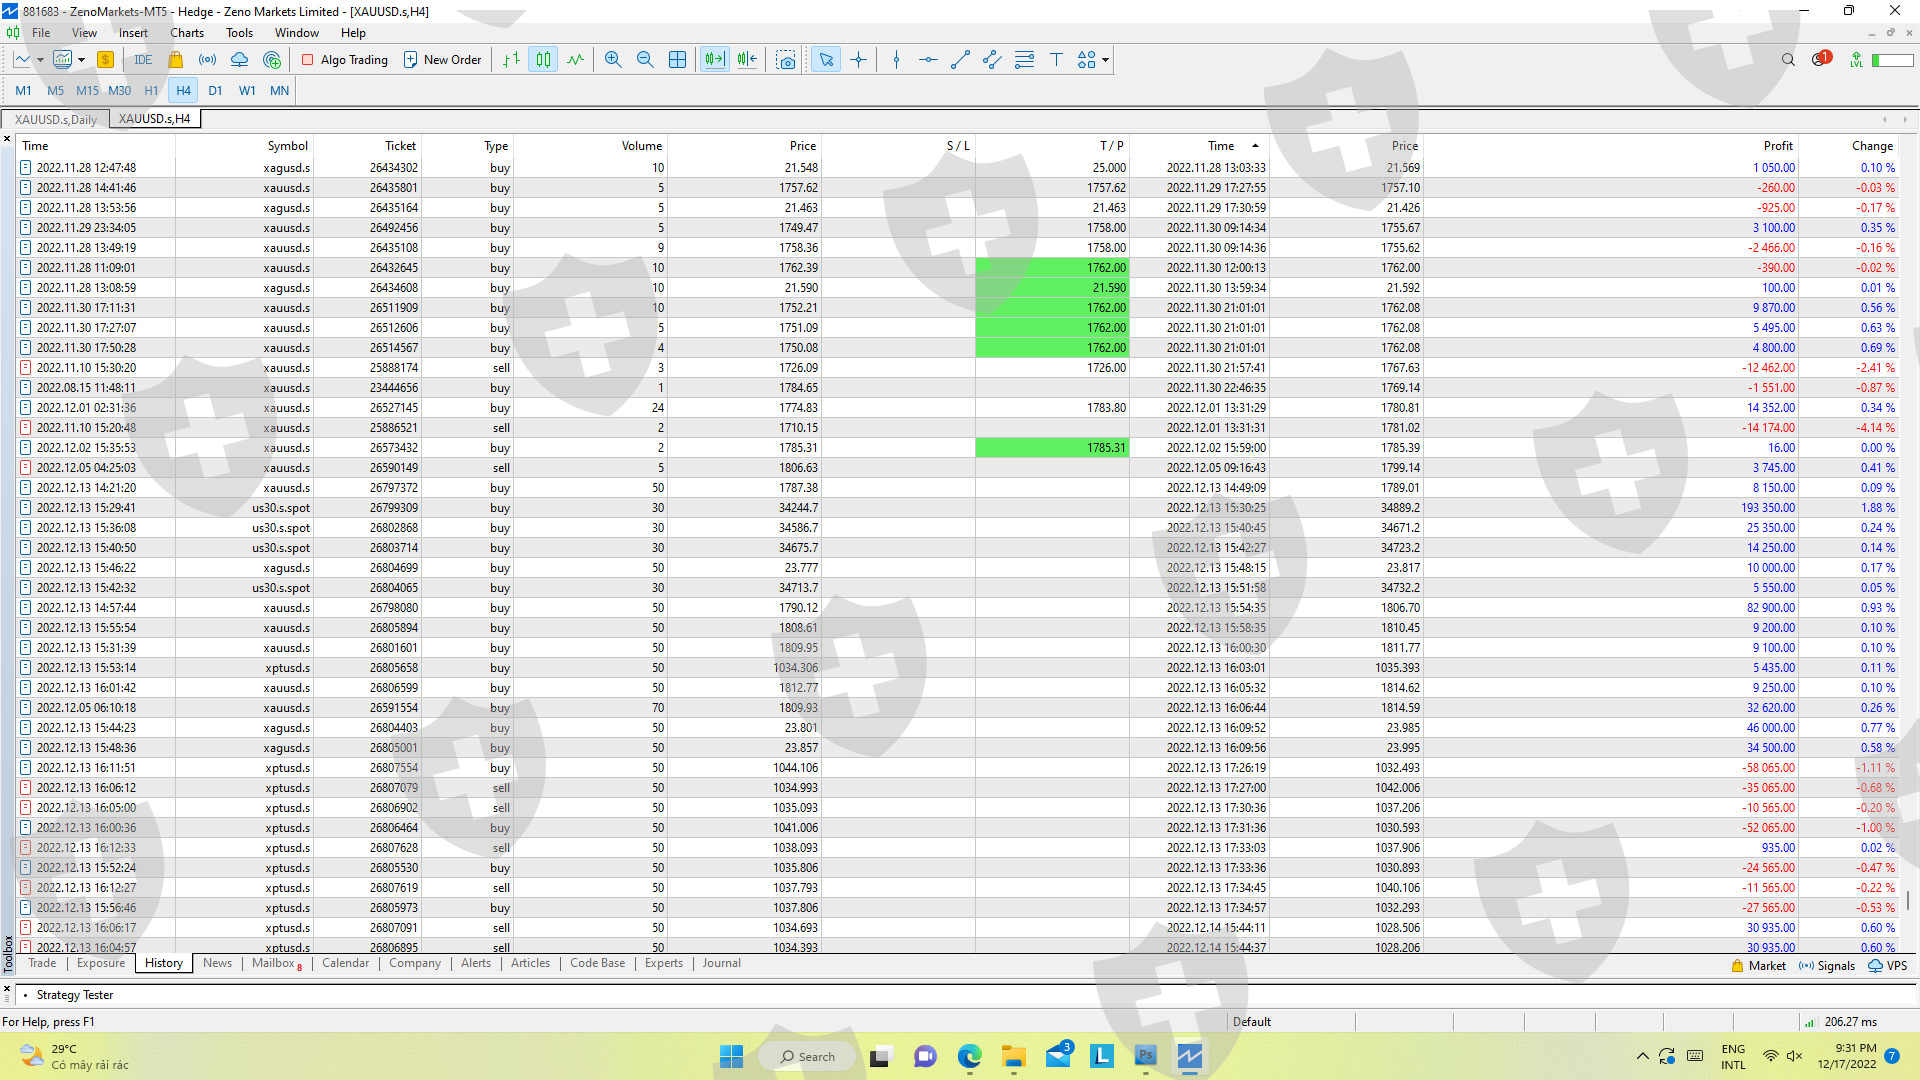Click the Profit column header

[x=1777, y=146]
